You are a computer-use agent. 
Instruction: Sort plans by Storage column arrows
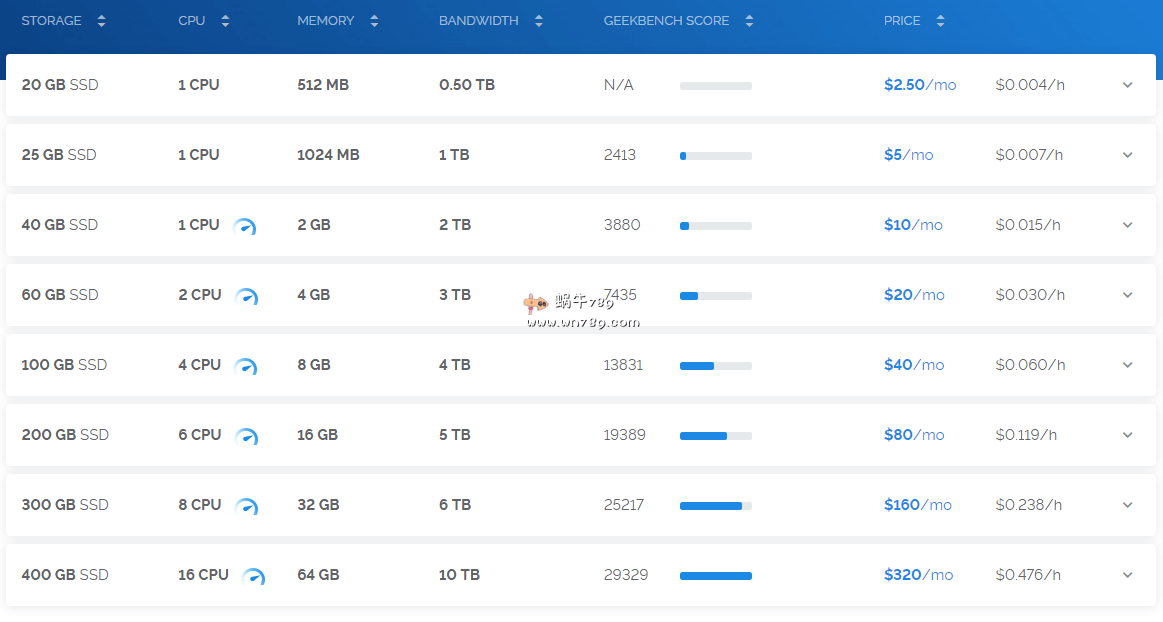(x=101, y=21)
